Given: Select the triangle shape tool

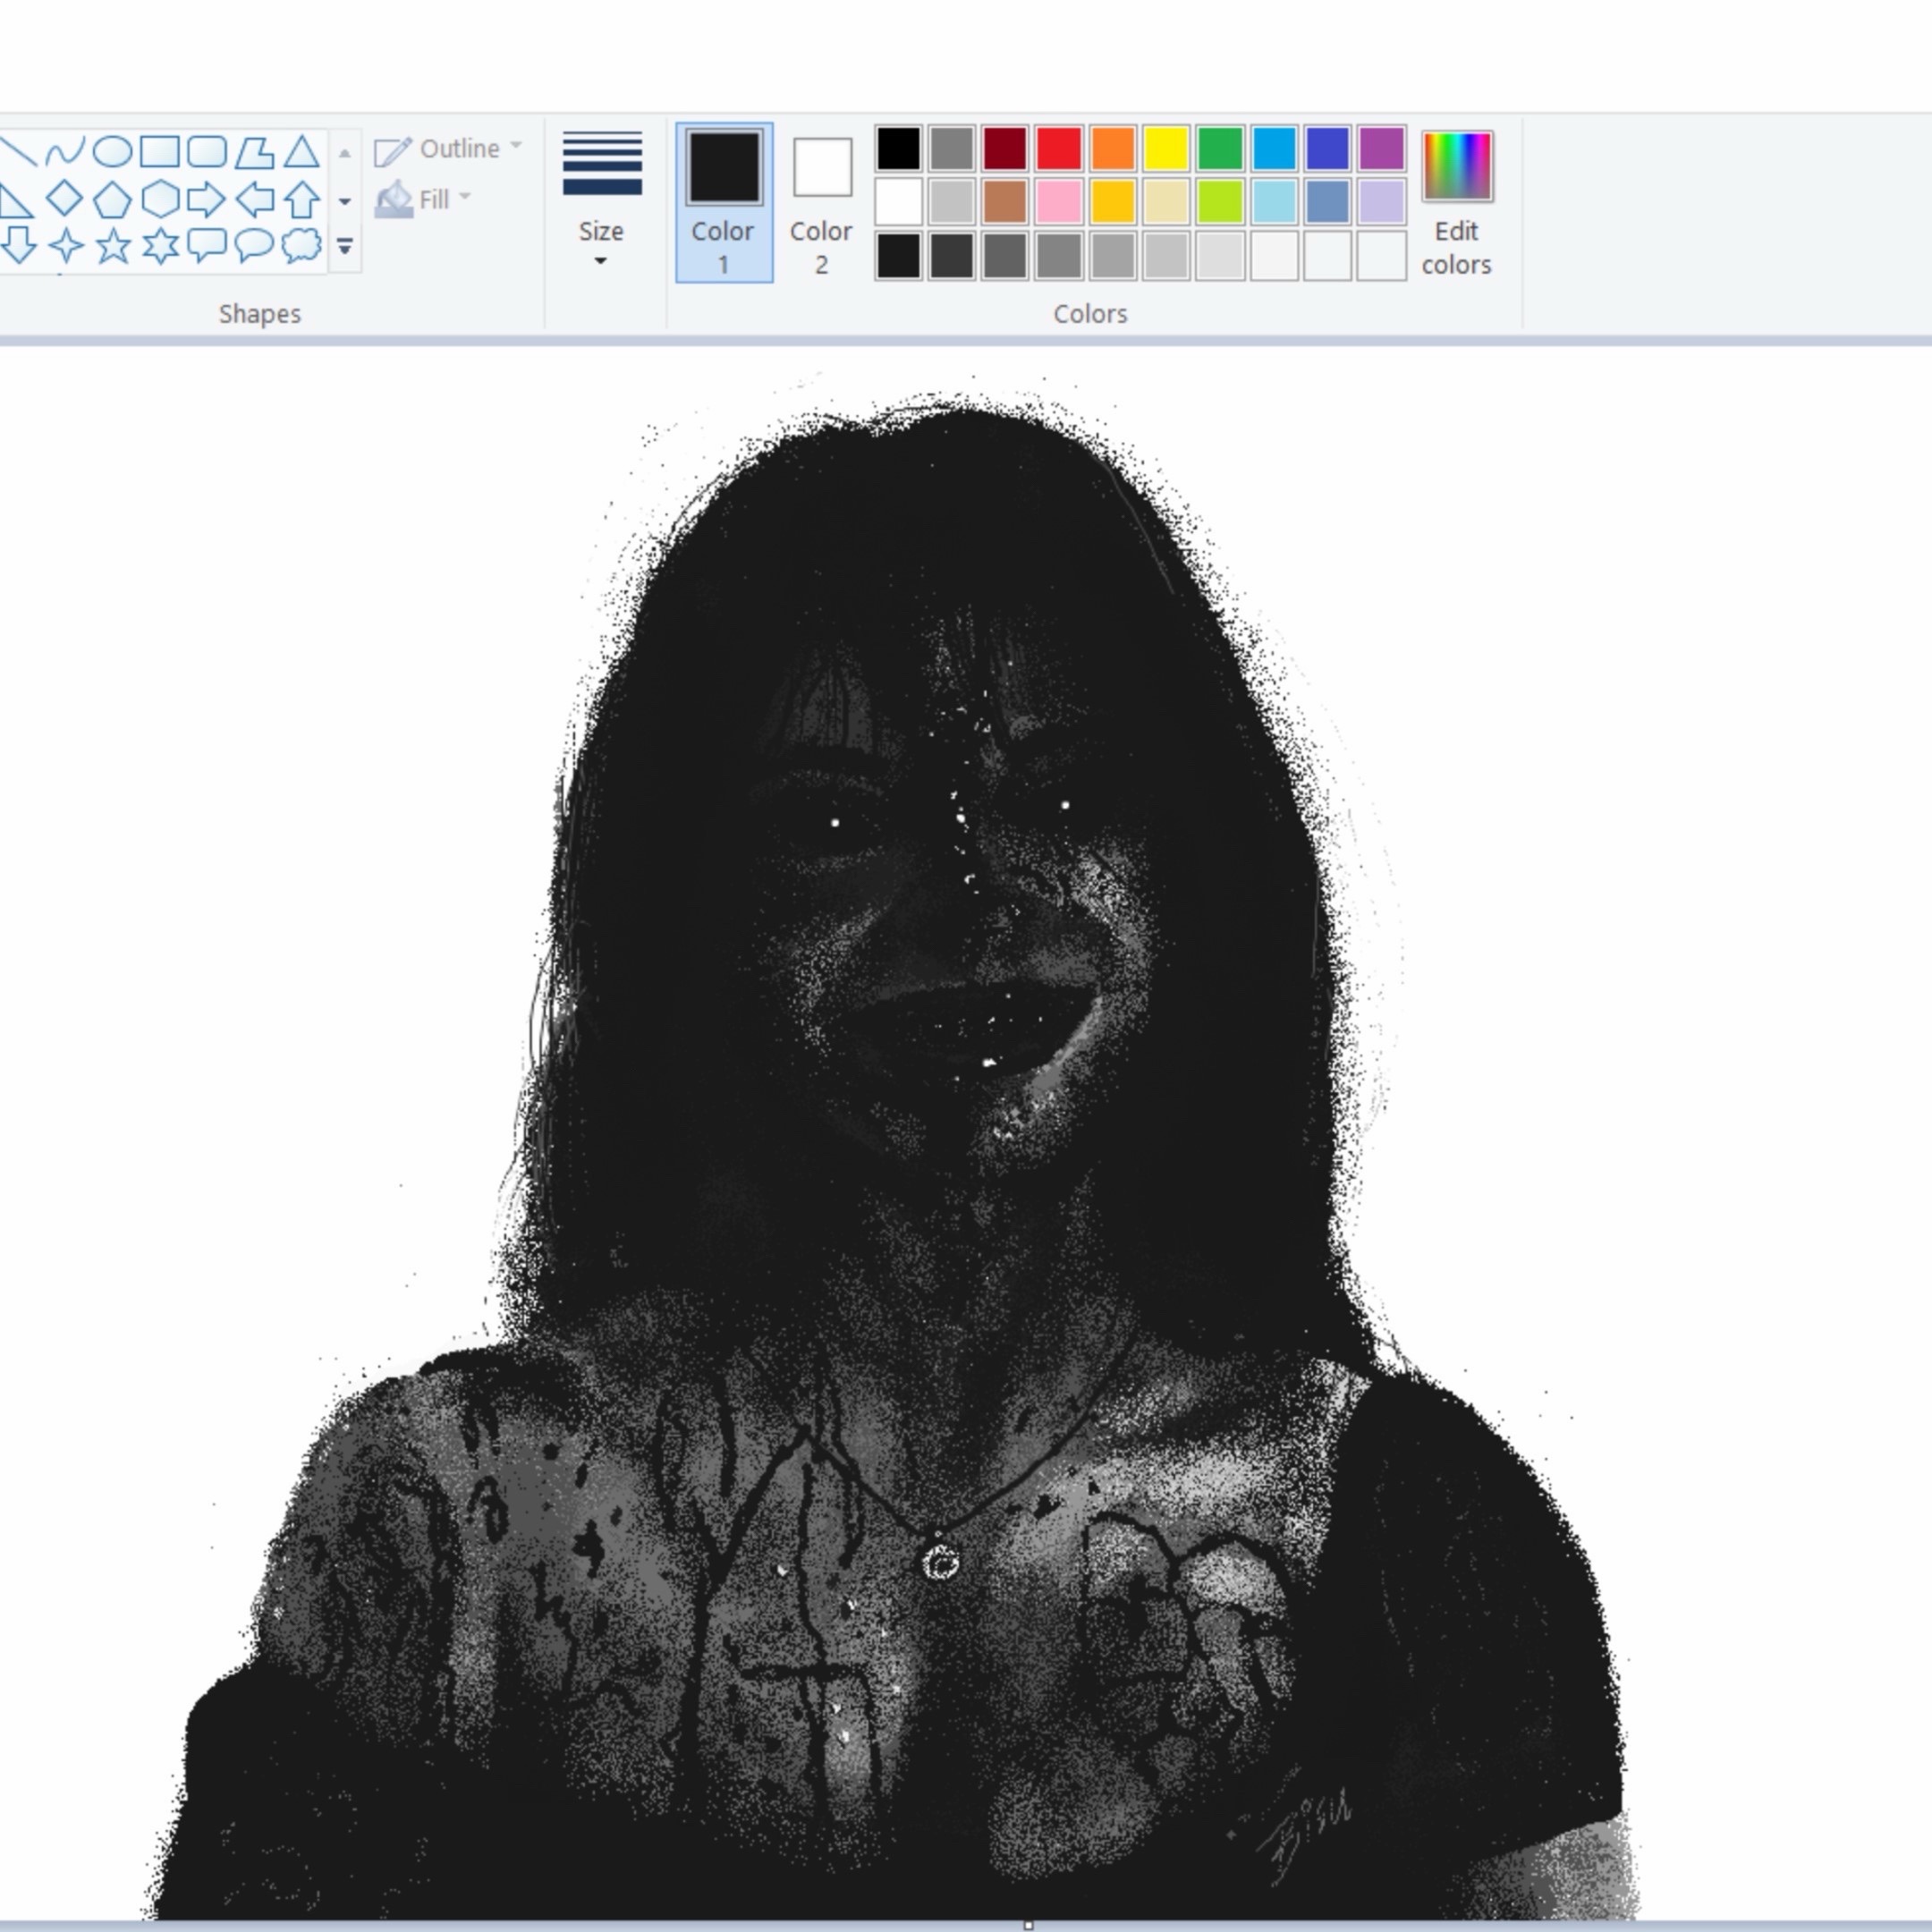Looking at the screenshot, I should pos(301,152).
